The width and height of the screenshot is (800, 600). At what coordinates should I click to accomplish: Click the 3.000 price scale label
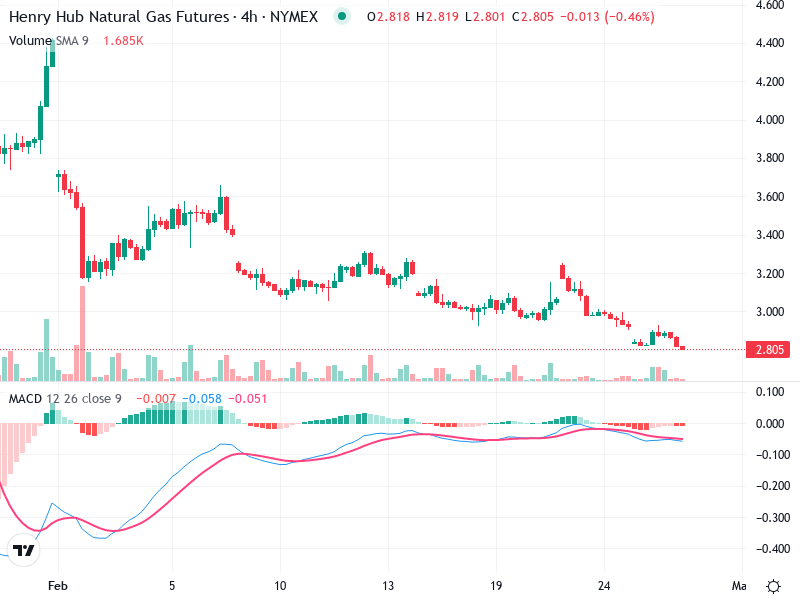pyautogui.click(x=770, y=312)
